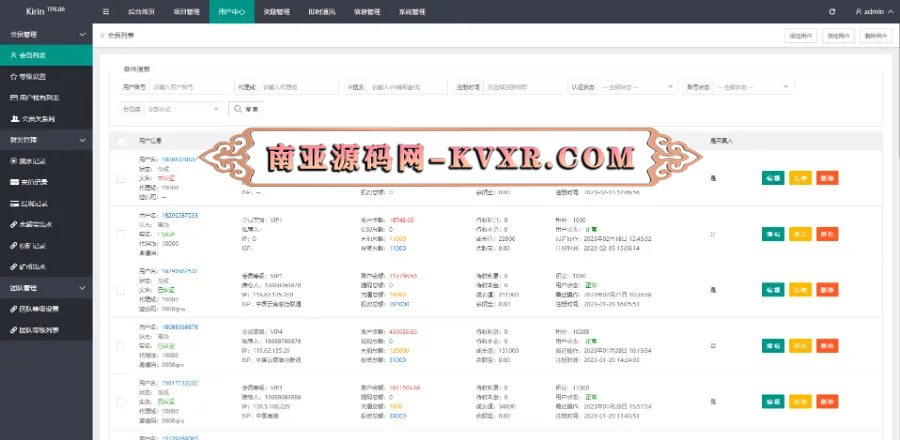This screenshot has width=900, height=440.
Task: Click green 编辑 button for user 15611112222
Action: click(773, 402)
